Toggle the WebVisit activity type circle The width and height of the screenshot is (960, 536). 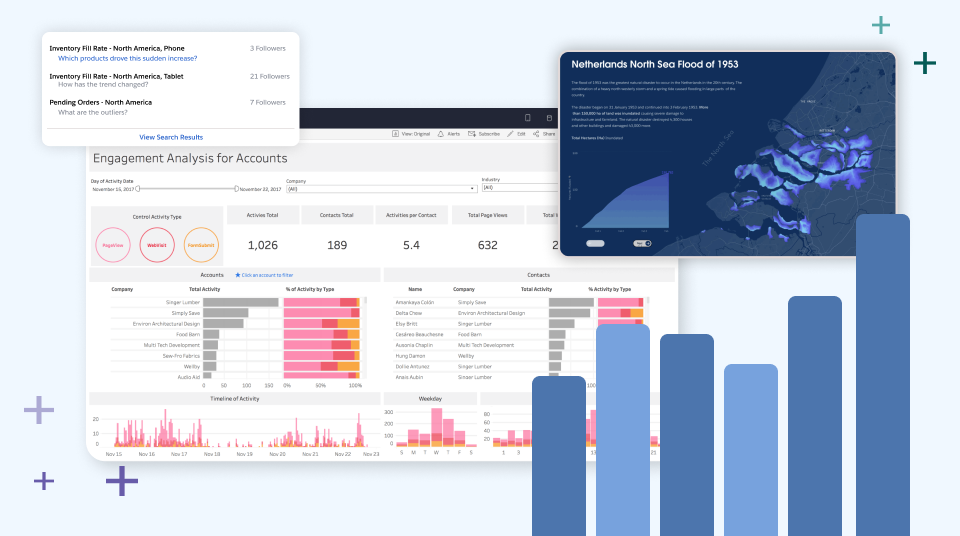click(x=156, y=245)
